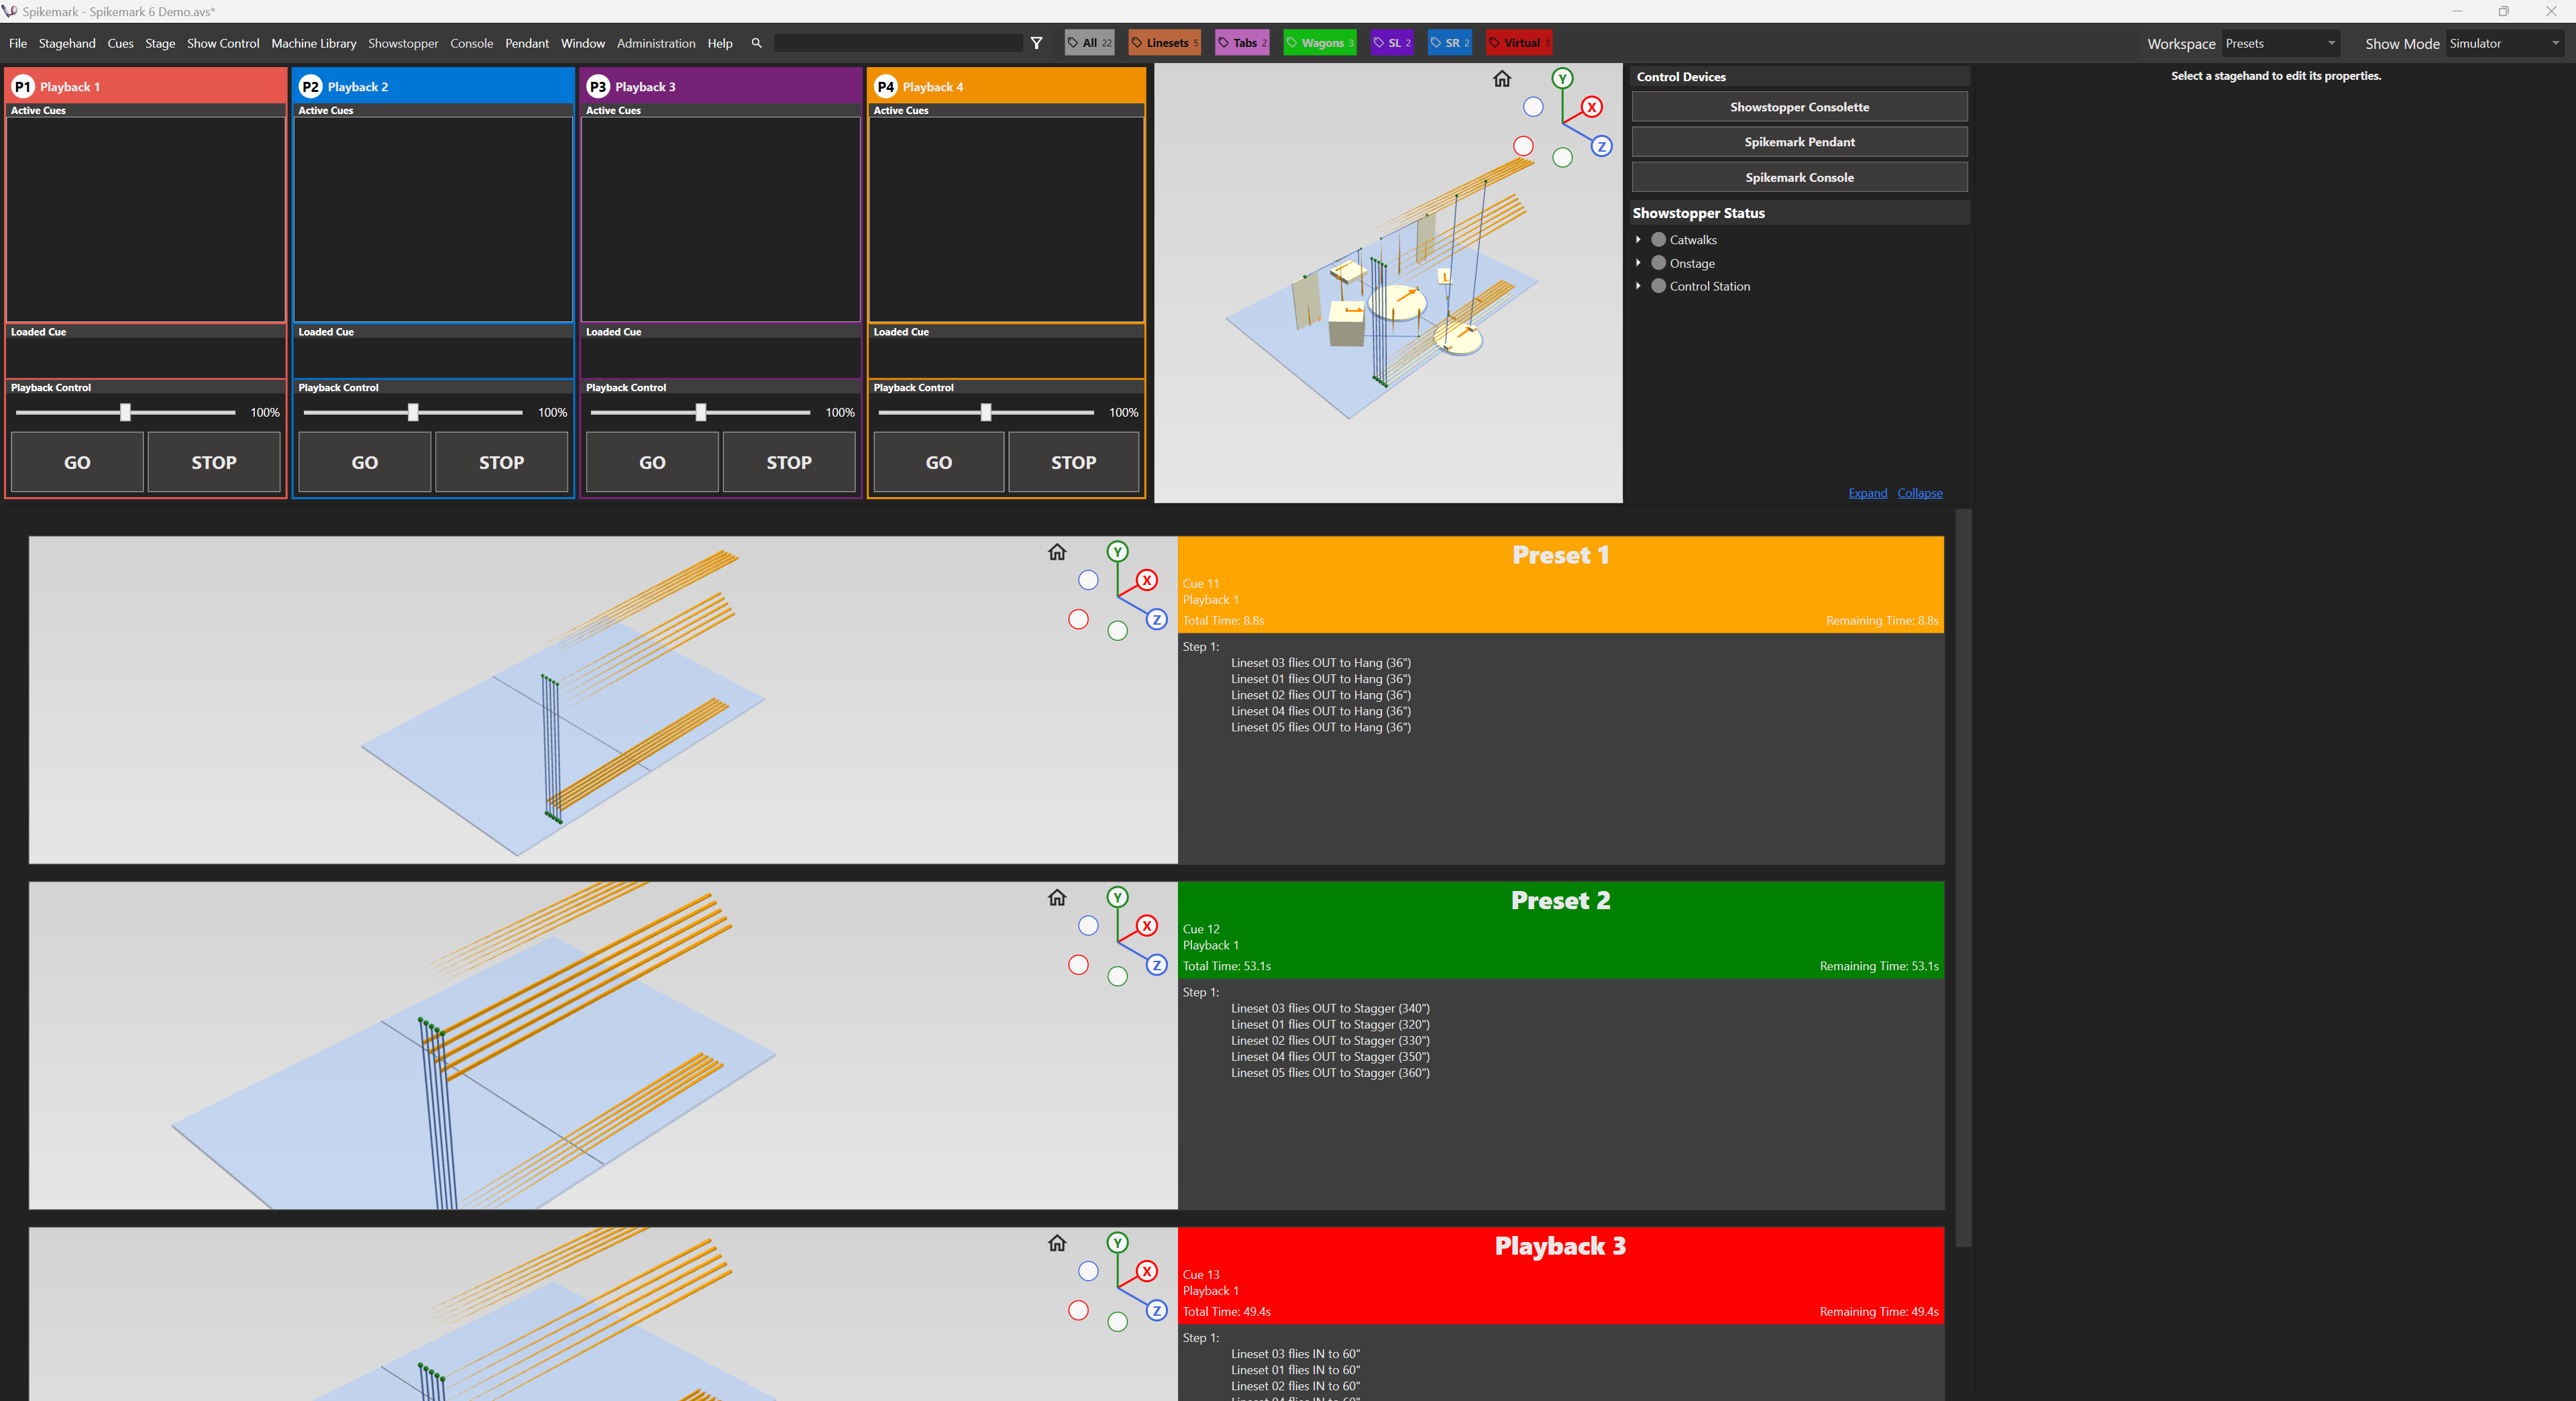
Task: Click red empty axis circle in top stage view
Action: pyautogui.click(x=1523, y=146)
